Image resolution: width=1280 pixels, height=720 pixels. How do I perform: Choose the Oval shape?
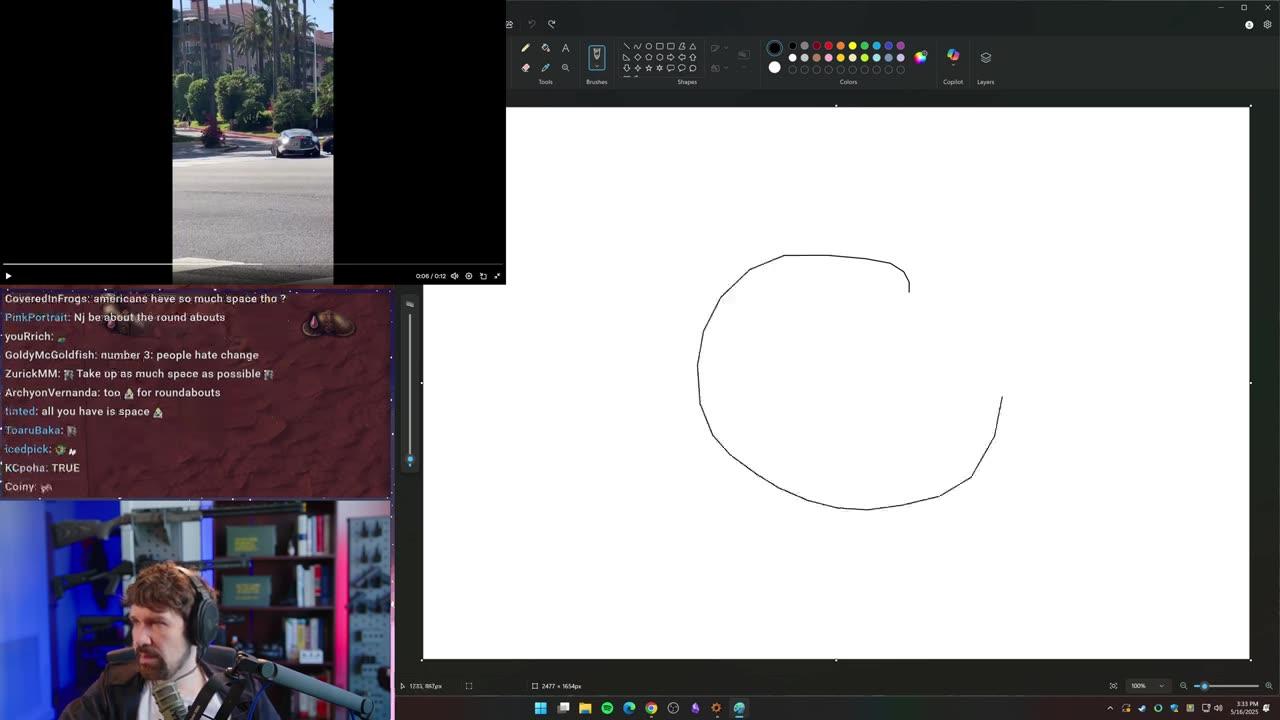[x=649, y=46]
